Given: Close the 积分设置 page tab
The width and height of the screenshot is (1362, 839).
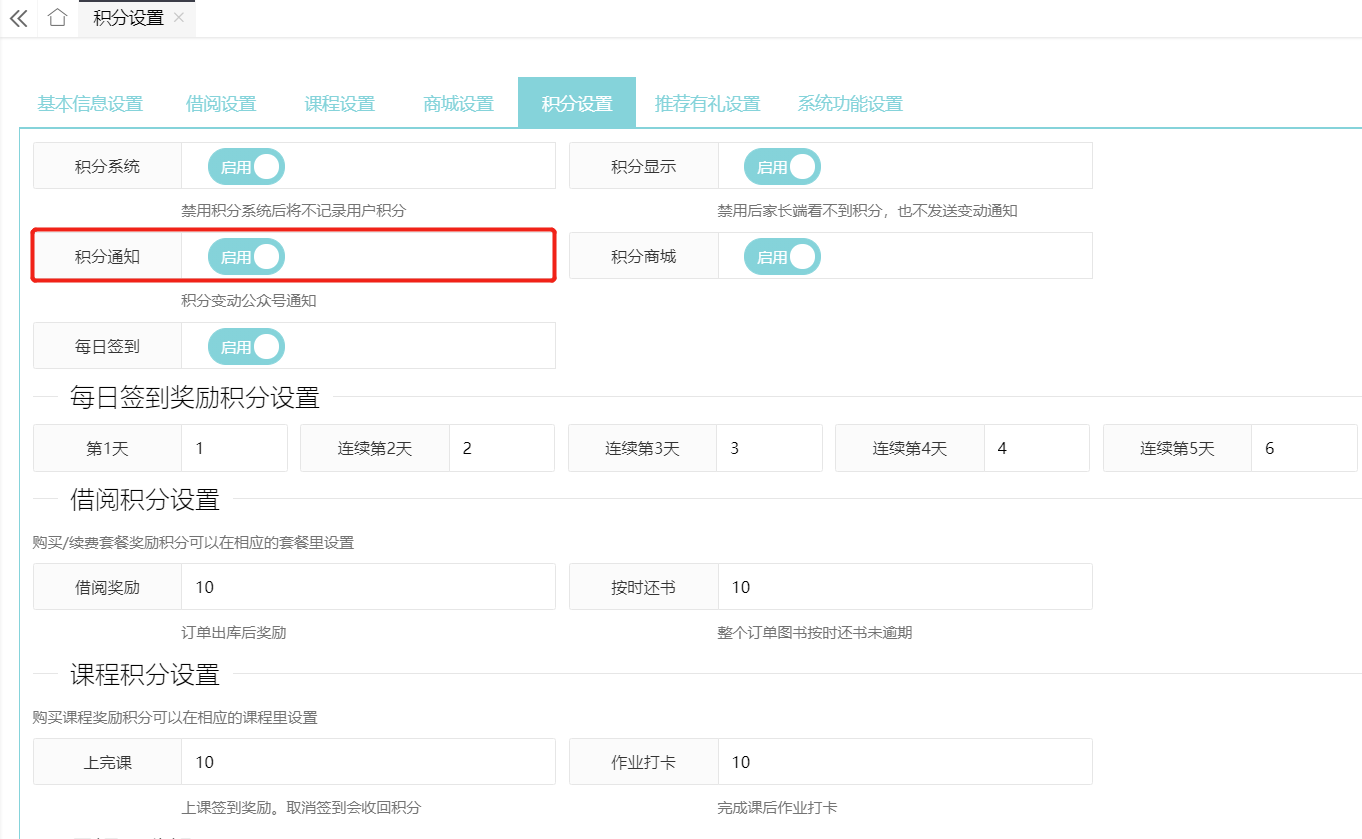Looking at the screenshot, I should click(x=179, y=18).
